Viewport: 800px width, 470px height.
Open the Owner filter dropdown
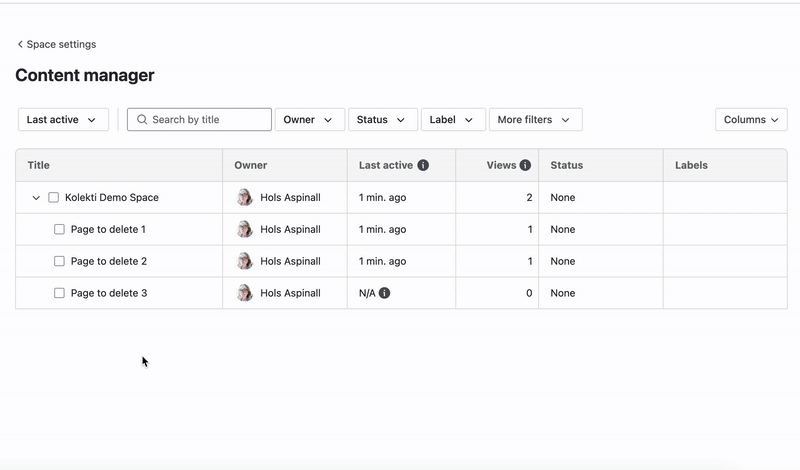(x=310, y=119)
